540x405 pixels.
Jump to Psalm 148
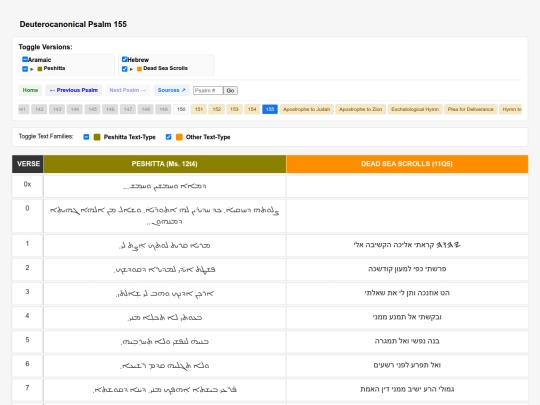[146, 109]
